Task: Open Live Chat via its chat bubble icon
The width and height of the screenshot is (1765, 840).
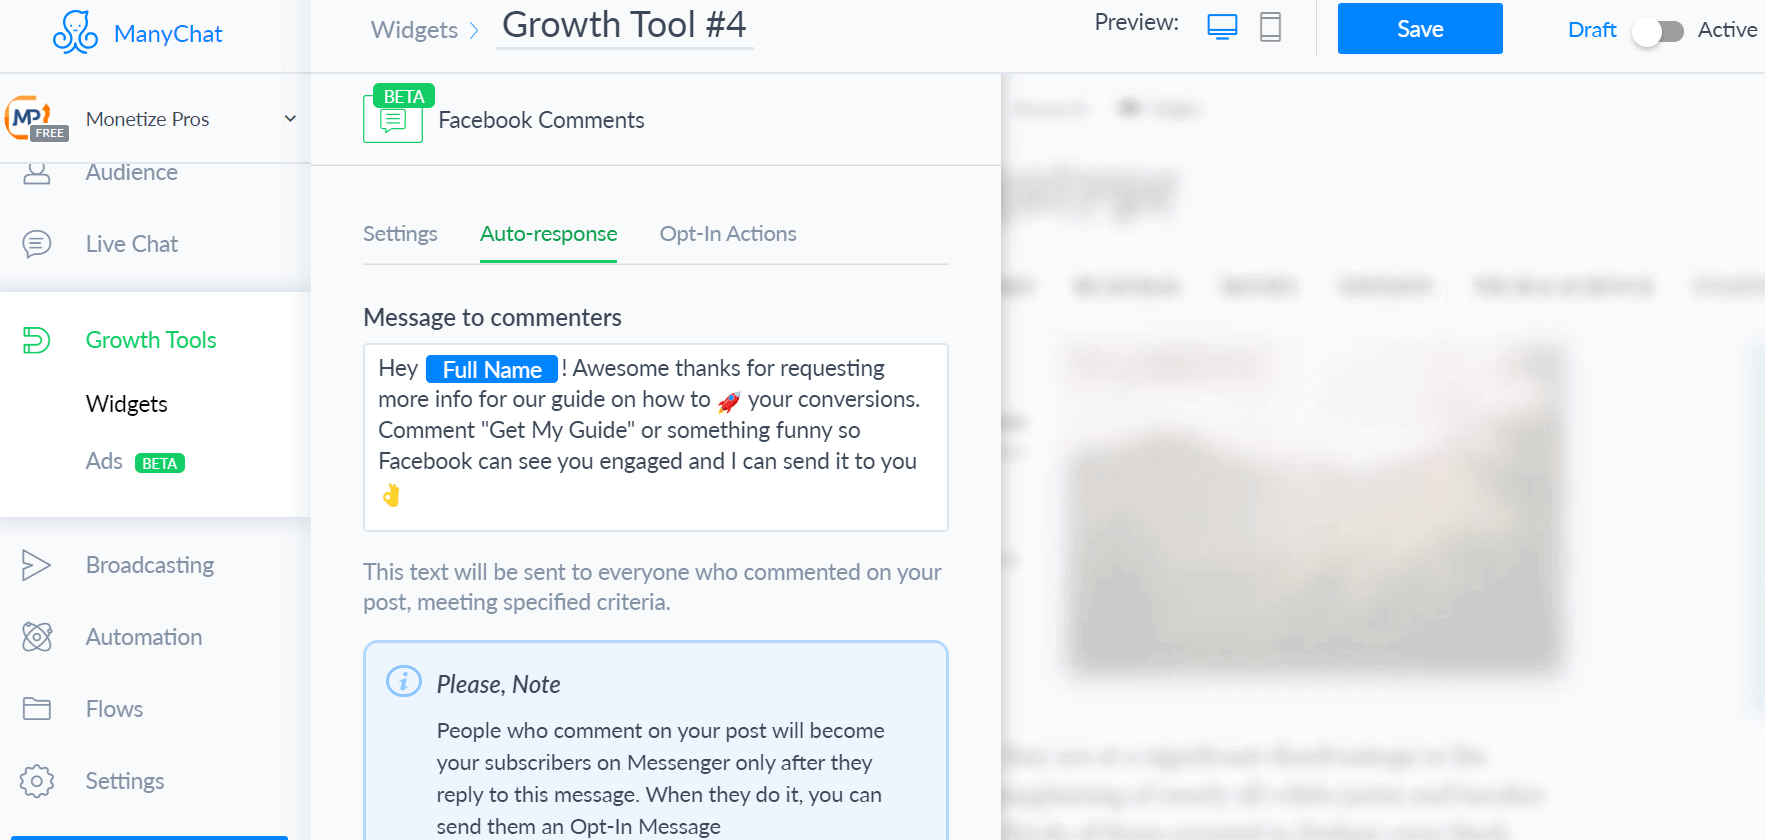Action: [x=37, y=244]
